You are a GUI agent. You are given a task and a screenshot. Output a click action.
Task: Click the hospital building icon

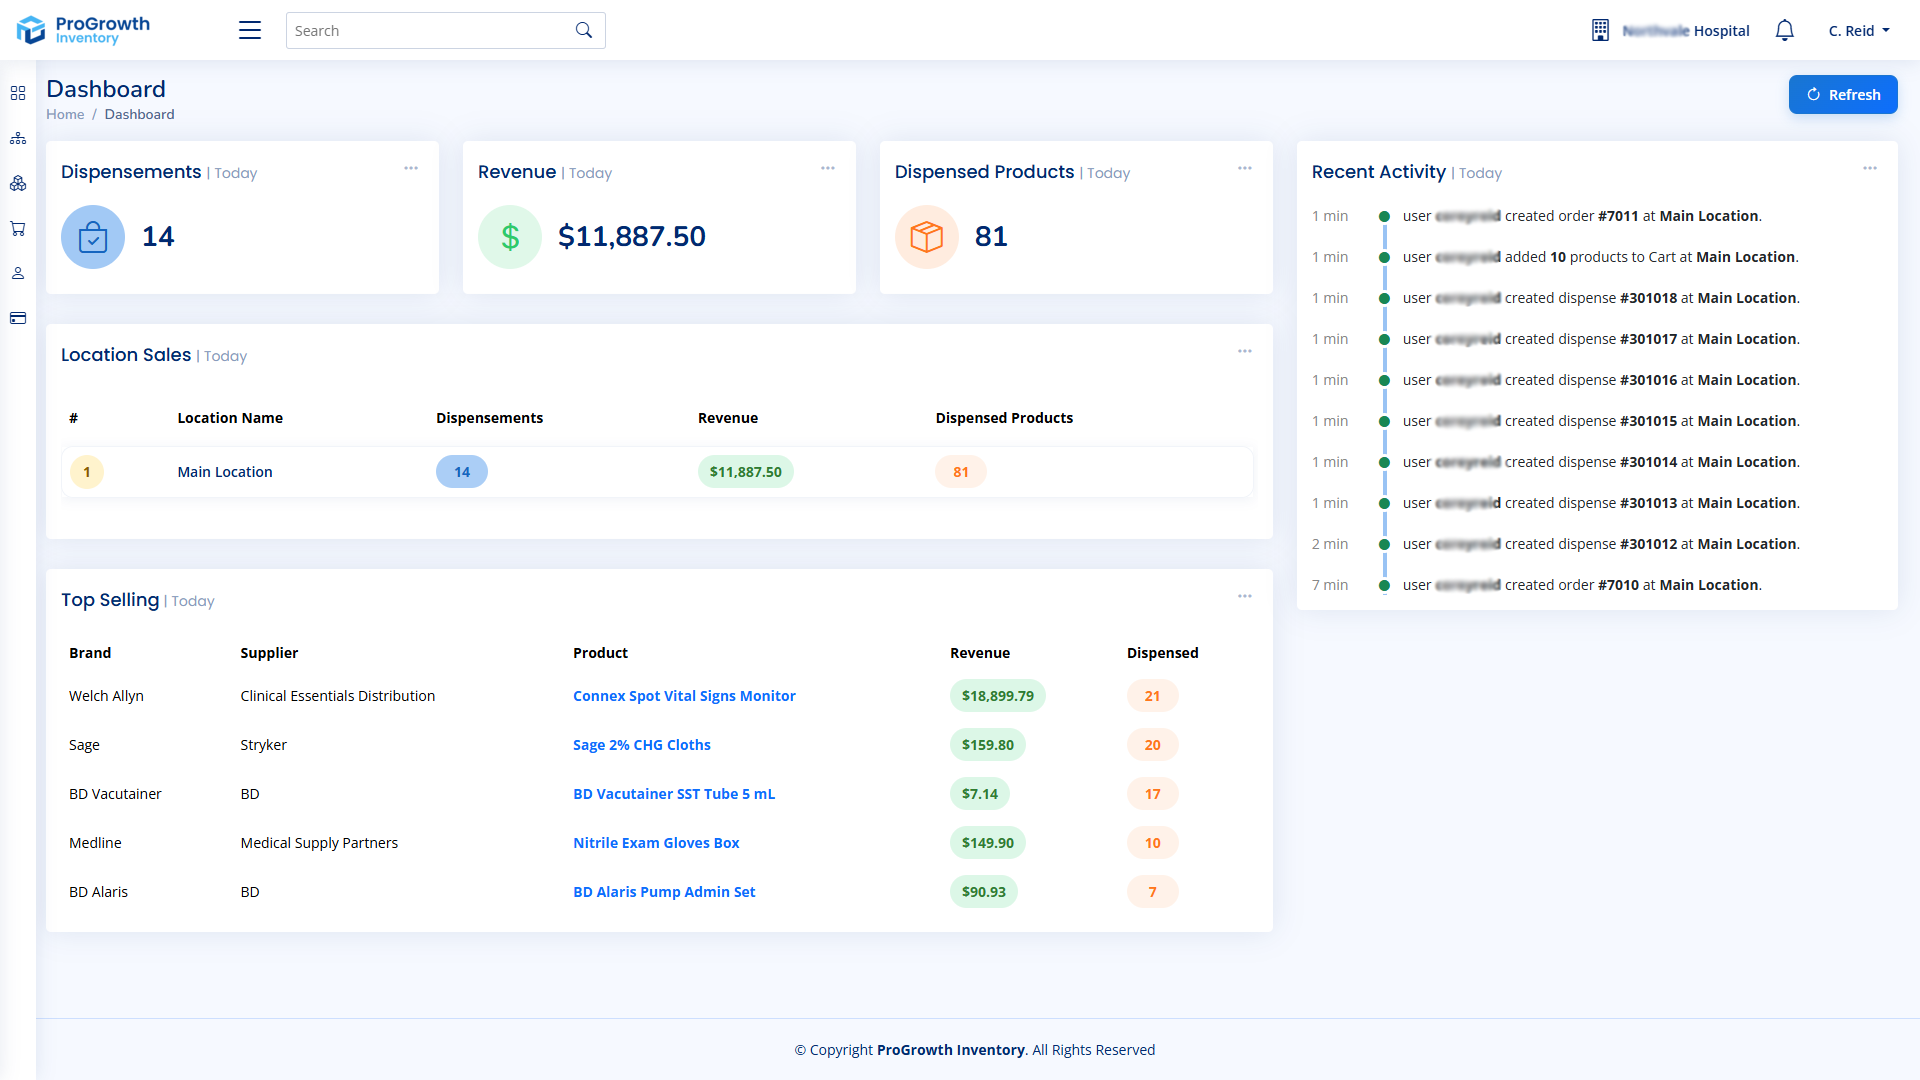click(1600, 31)
